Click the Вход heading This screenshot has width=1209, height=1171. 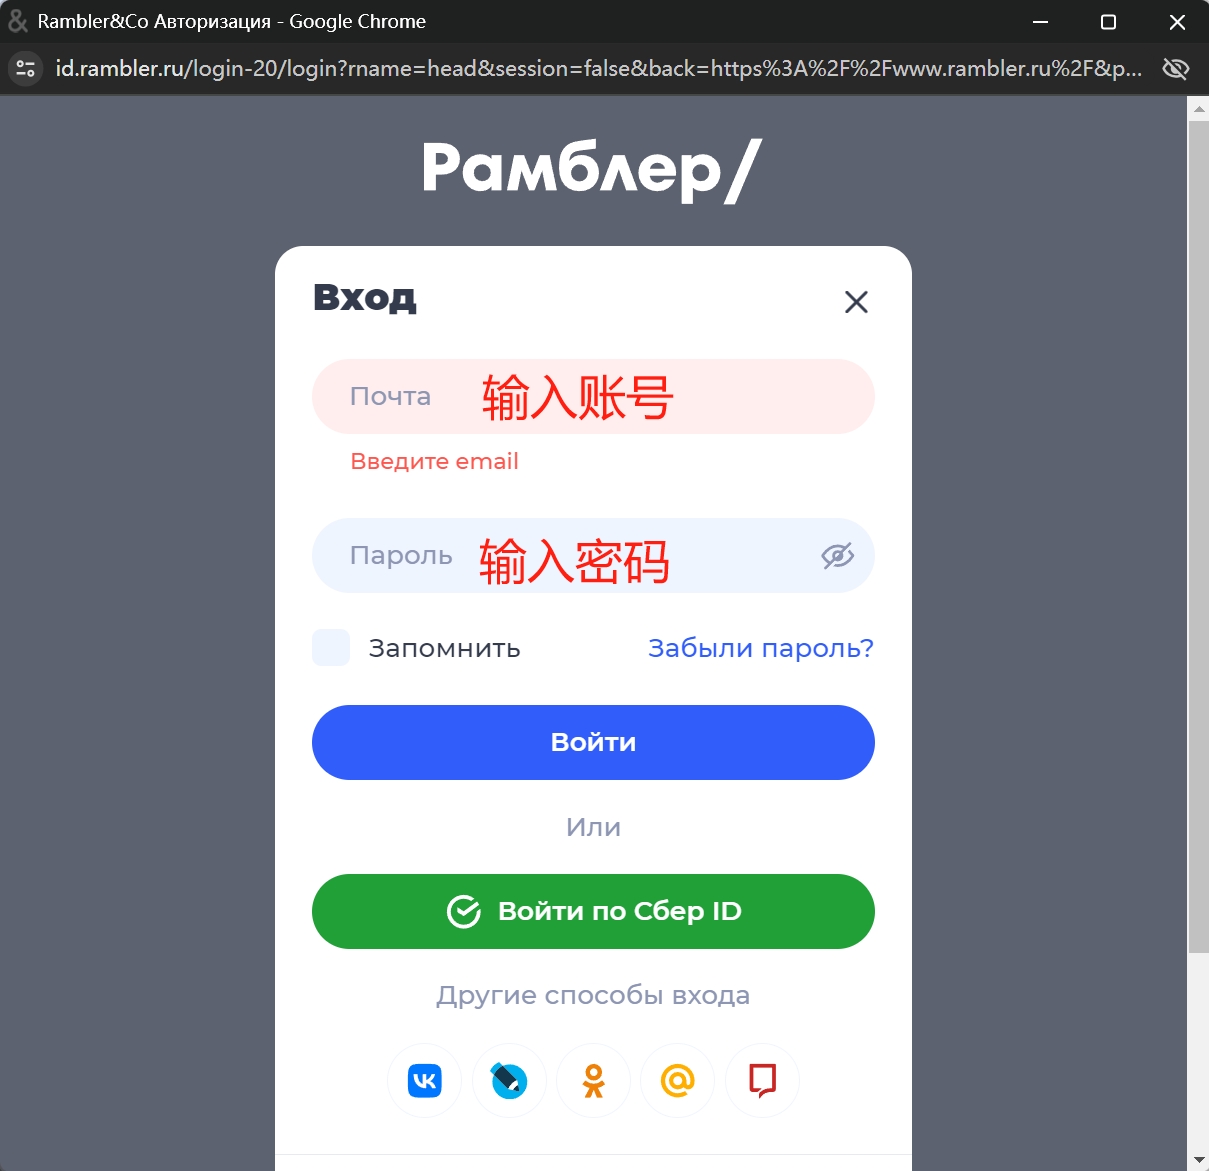pyautogui.click(x=365, y=297)
